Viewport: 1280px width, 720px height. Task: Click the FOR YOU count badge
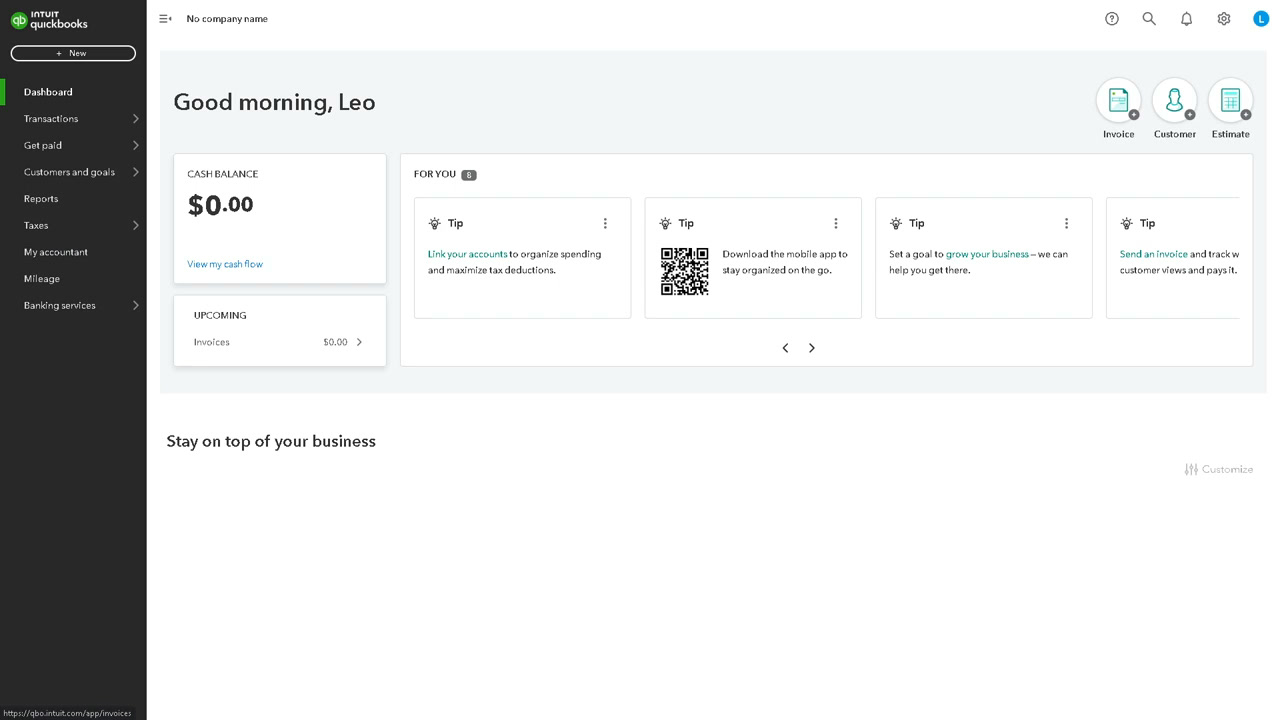tap(469, 175)
